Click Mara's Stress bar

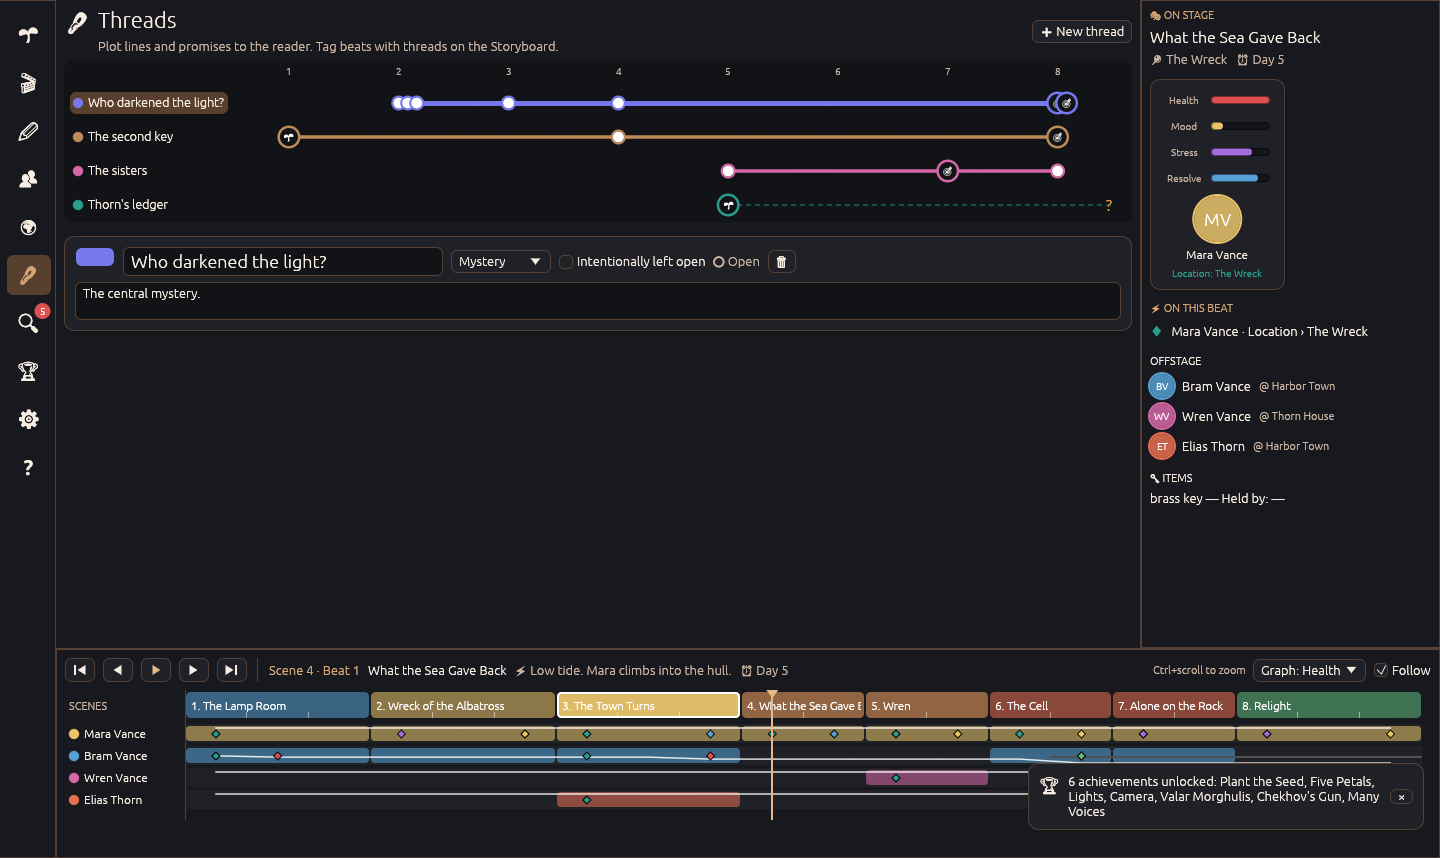[x=1240, y=152]
